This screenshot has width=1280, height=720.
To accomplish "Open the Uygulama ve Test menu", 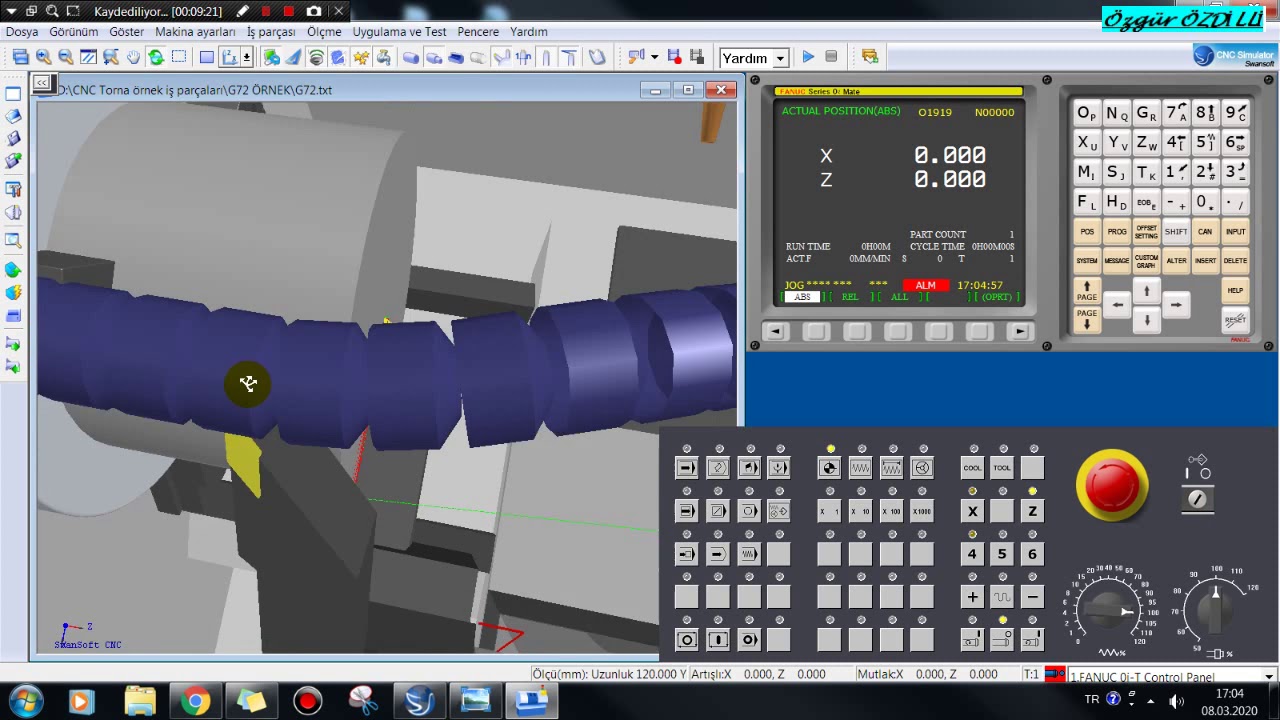I will click(x=399, y=32).
